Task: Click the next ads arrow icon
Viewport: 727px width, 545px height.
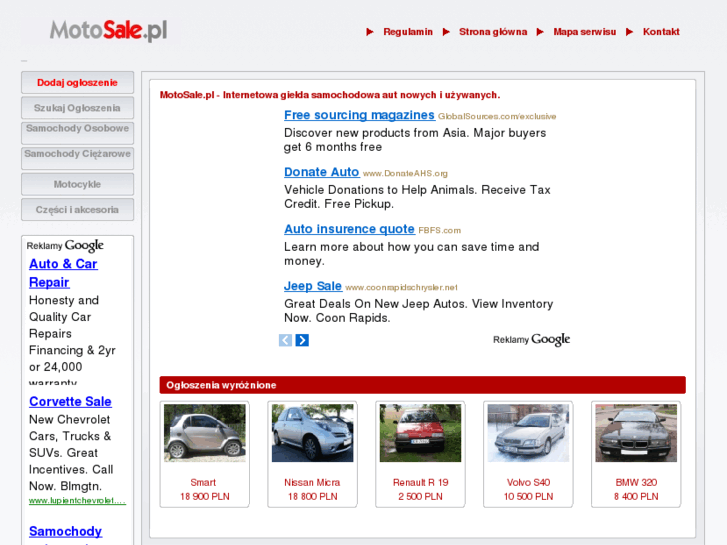Action: pyautogui.click(x=302, y=340)
